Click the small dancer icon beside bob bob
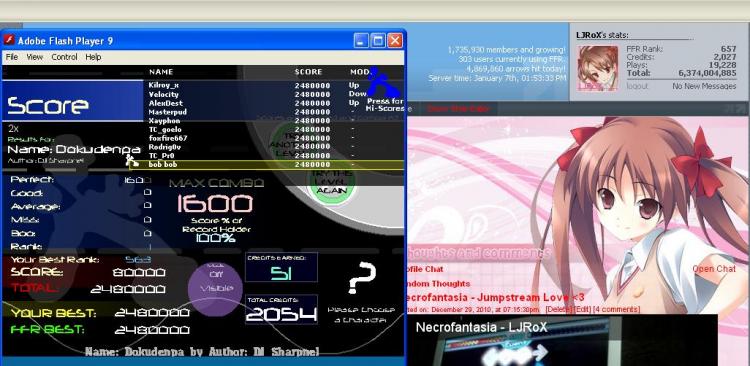The image size is (750, 366). [132, 161]
